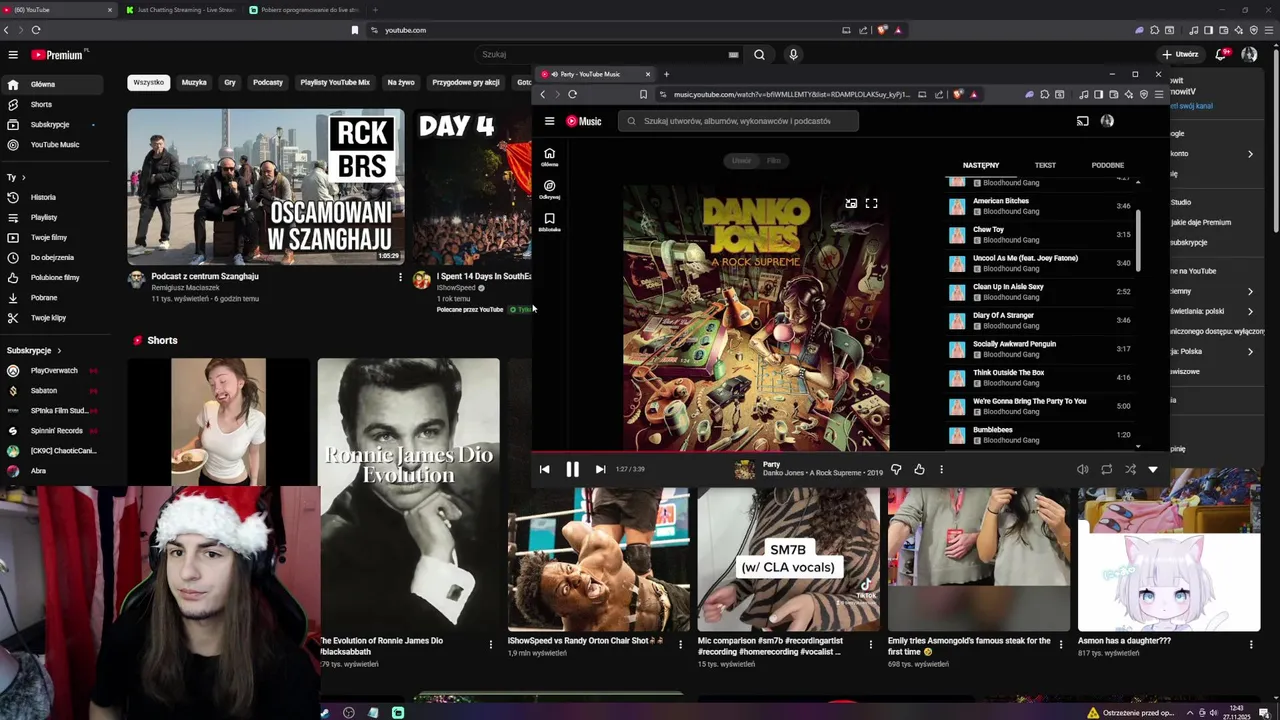Pause the playing song in YouTube Music

pos(572,469)
